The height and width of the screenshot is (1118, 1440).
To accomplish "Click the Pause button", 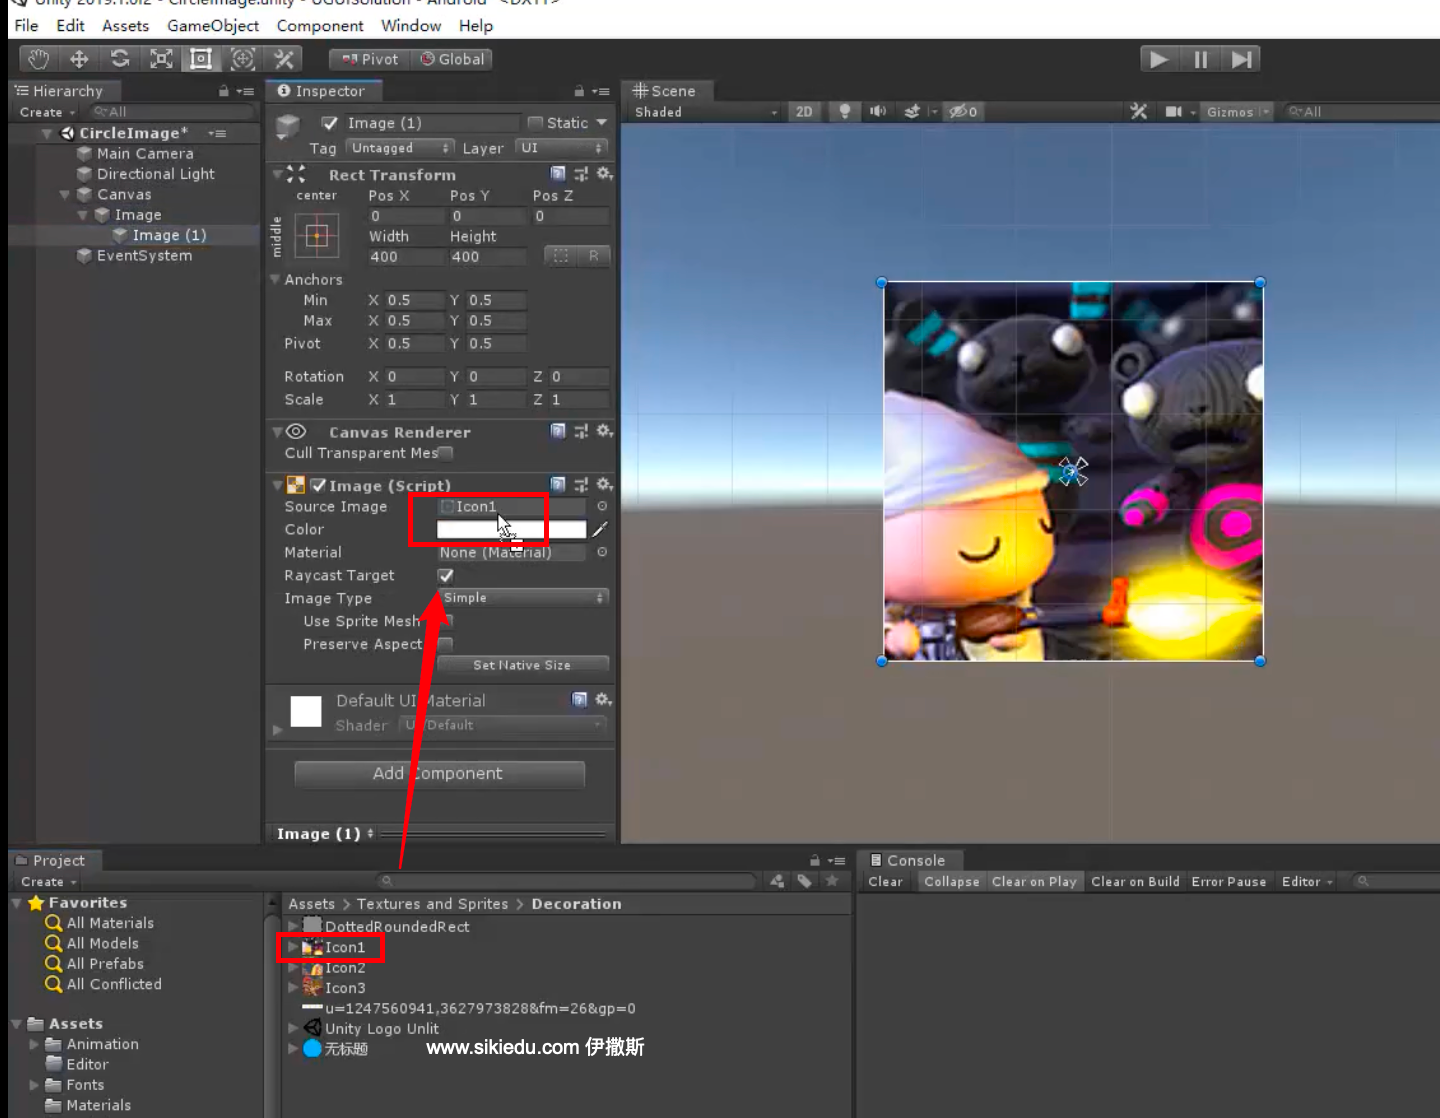I will pyautogui.click(x=1200, y=60).
